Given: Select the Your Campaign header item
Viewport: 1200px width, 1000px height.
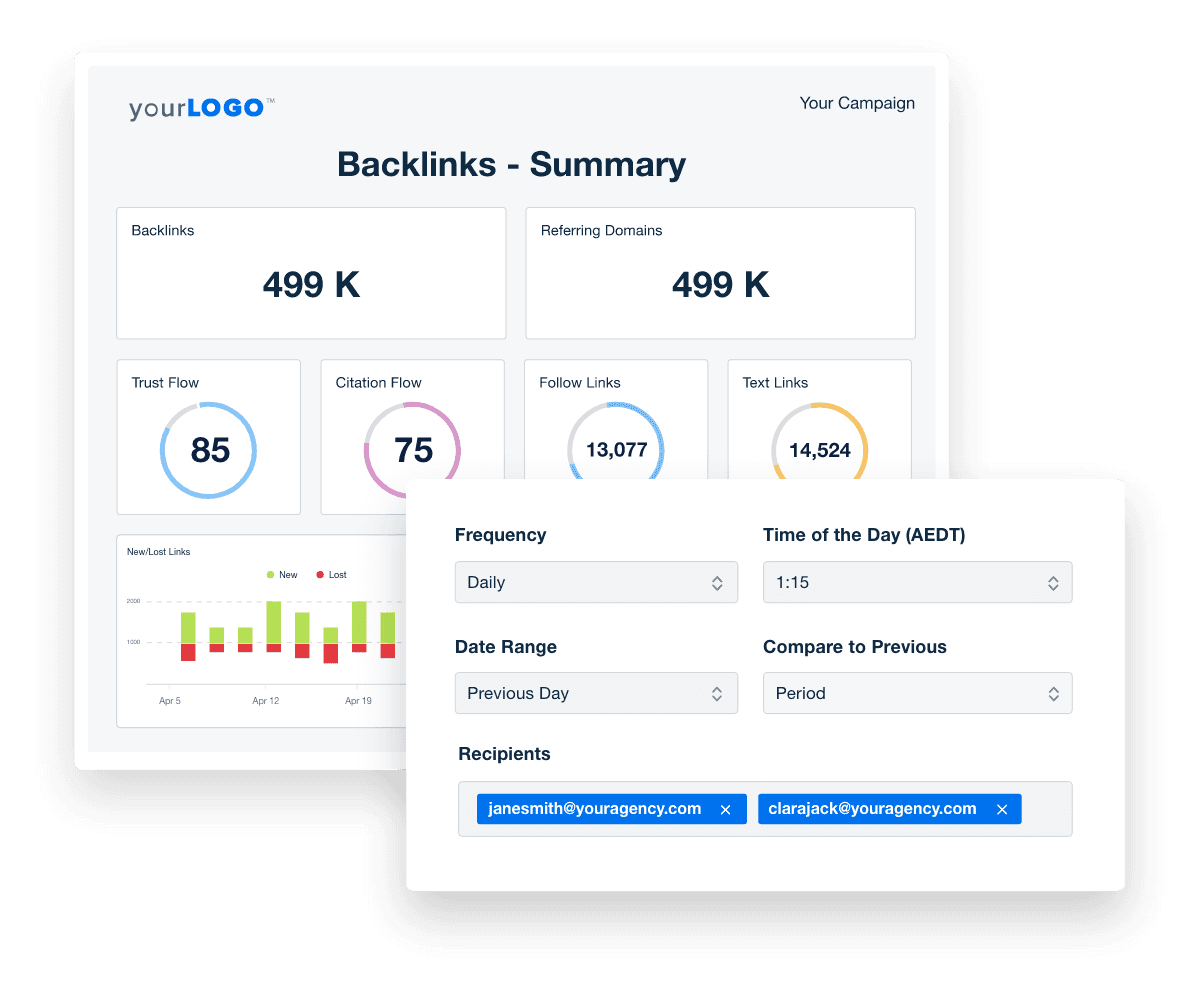Looking at the screenshot, I should tap(857, 103).
